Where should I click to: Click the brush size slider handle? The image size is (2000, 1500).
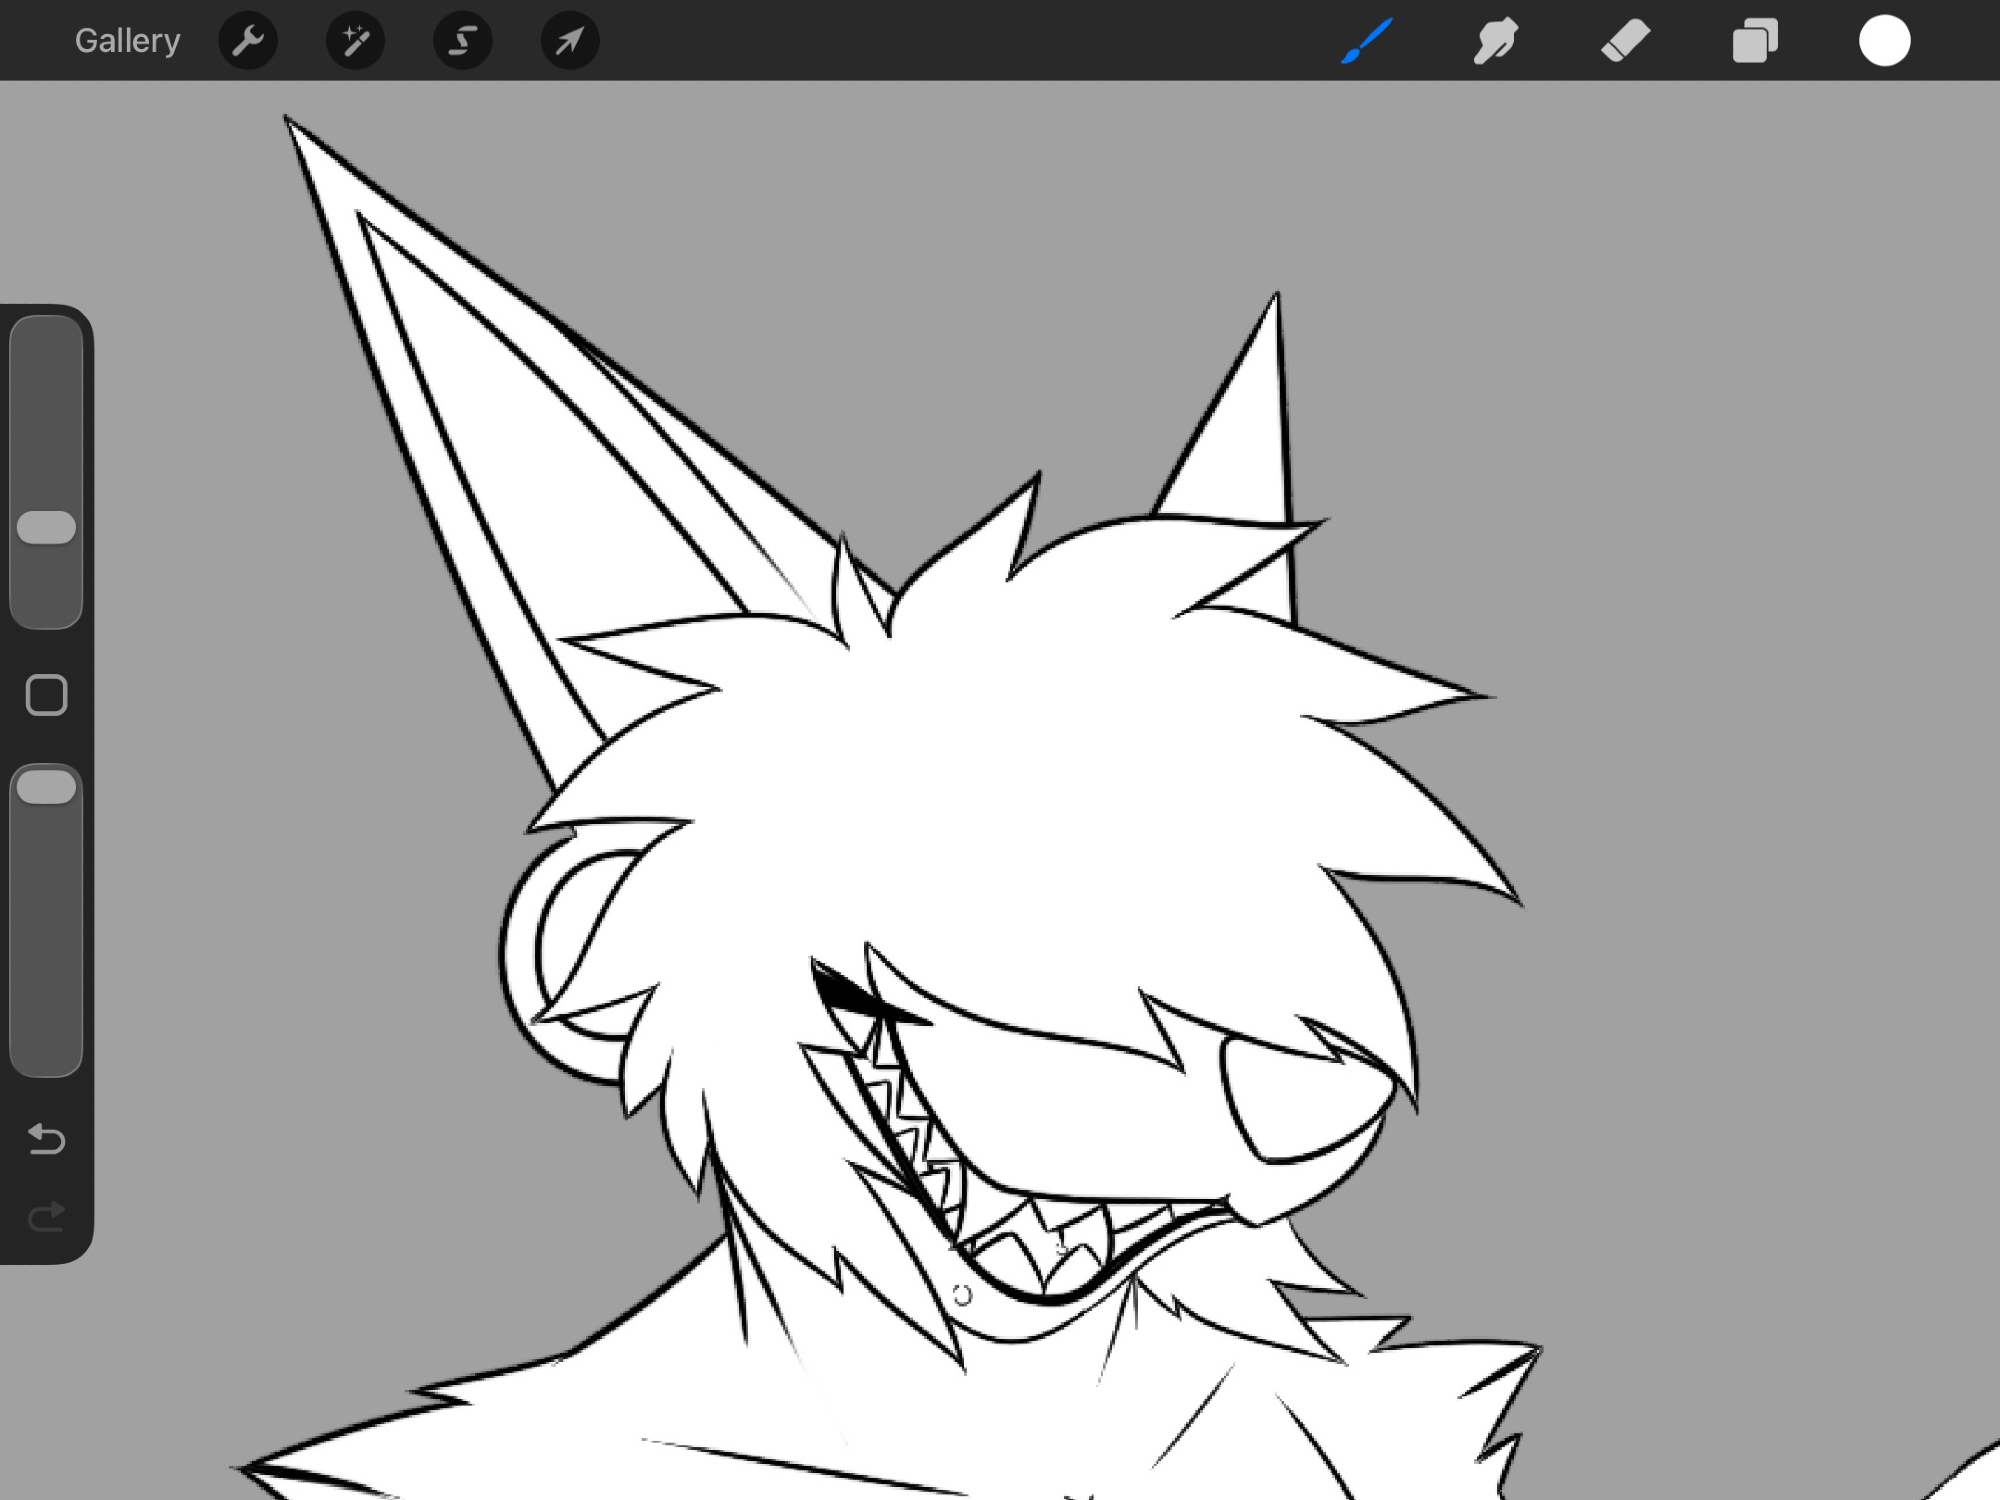46,528
